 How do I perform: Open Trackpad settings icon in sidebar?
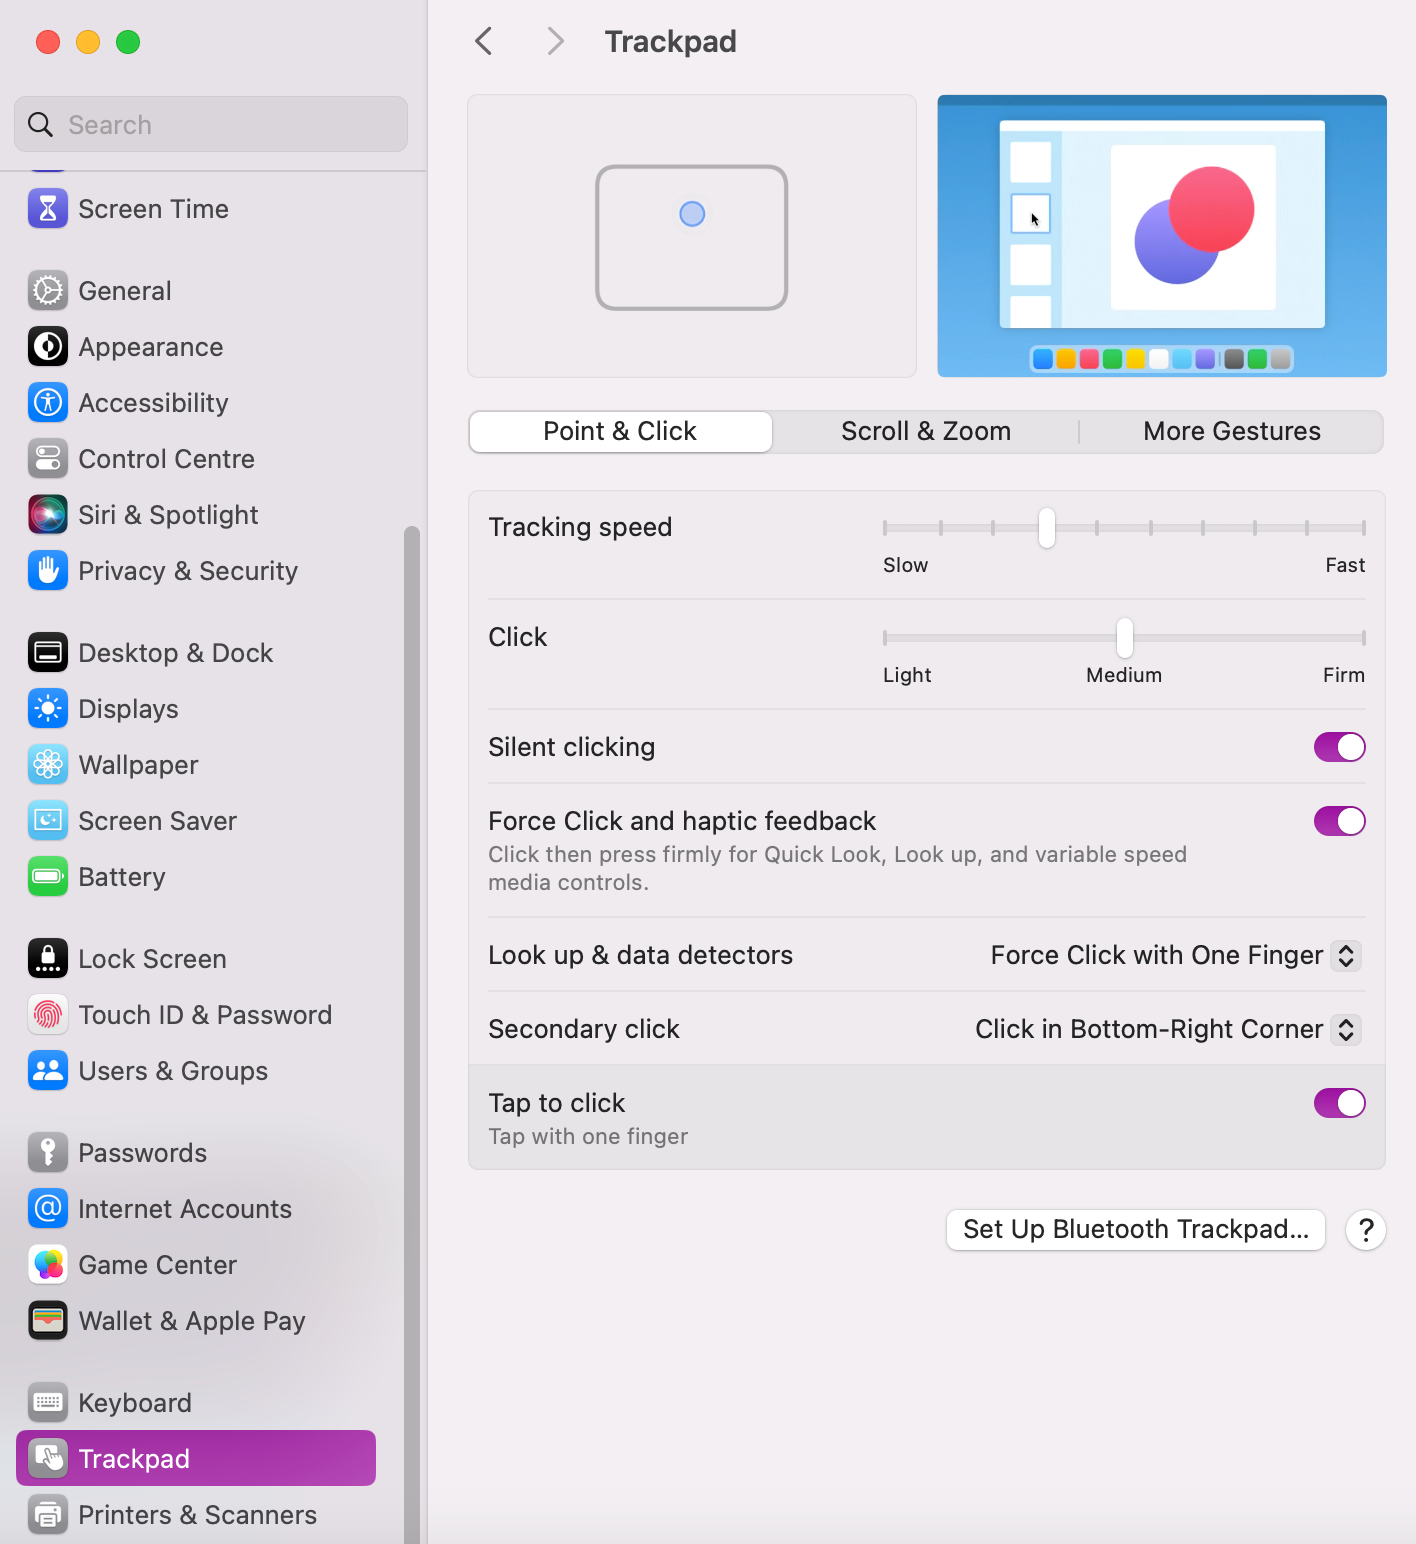(x=47, y=1458)
